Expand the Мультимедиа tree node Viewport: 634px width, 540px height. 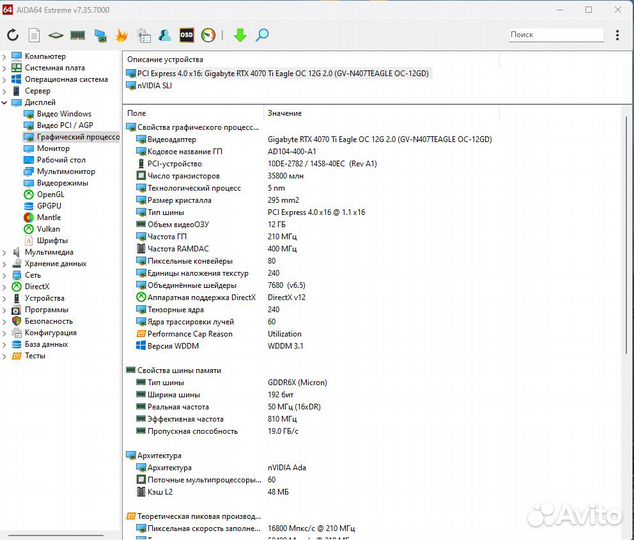point(5,252)
